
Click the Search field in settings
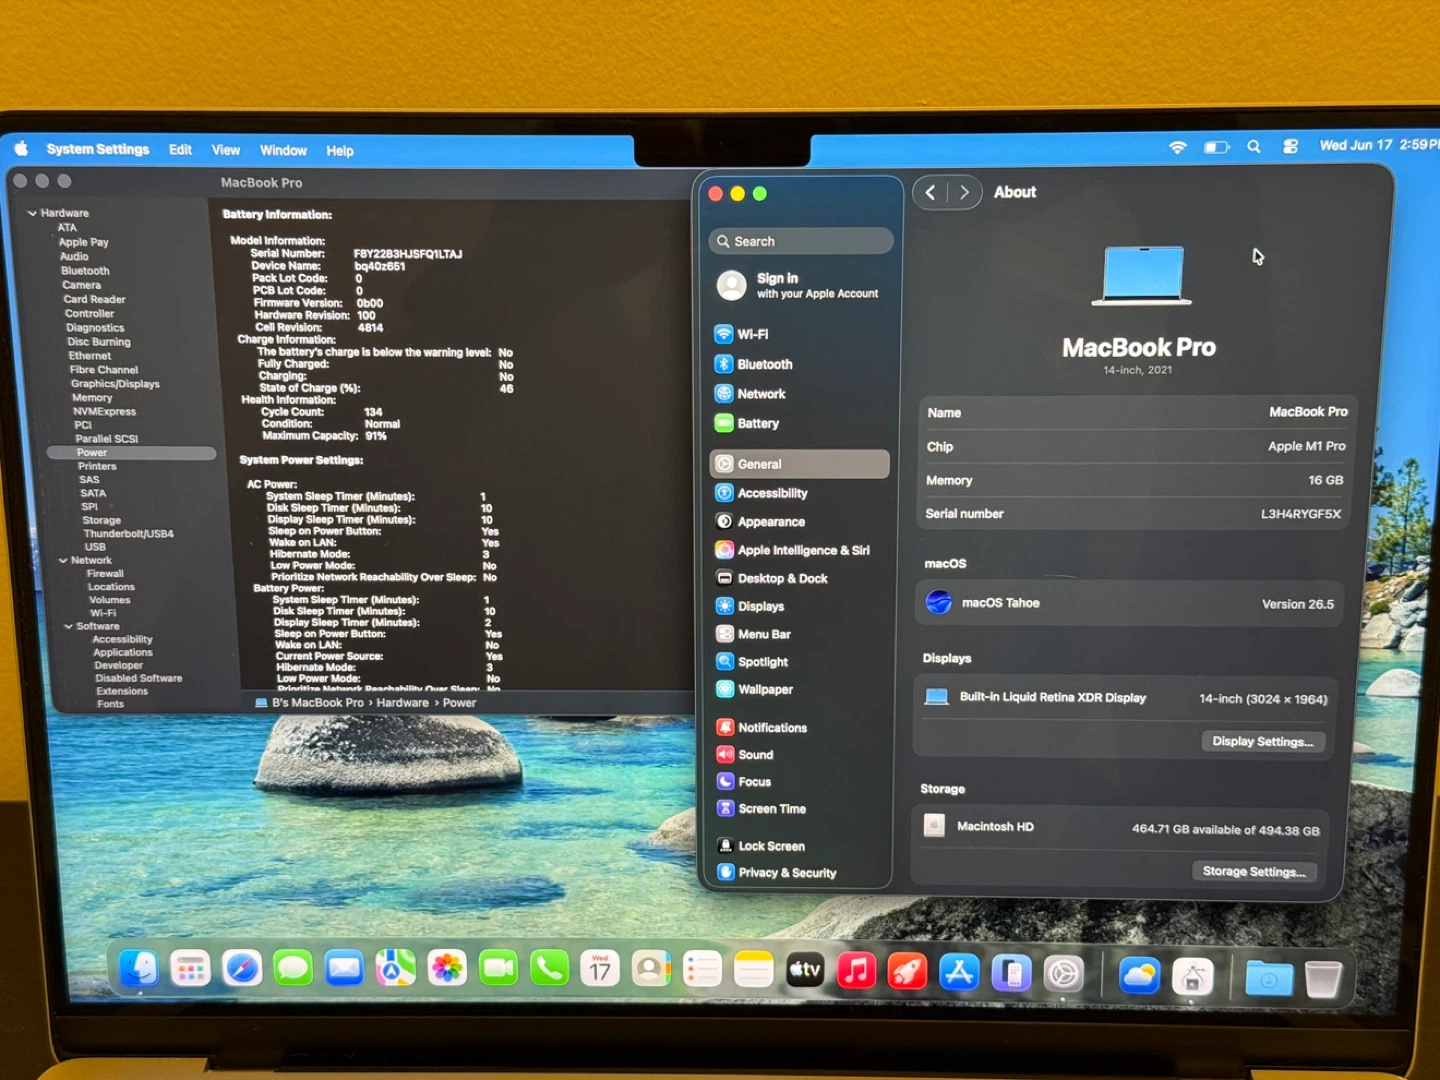(x=801, y=241)
